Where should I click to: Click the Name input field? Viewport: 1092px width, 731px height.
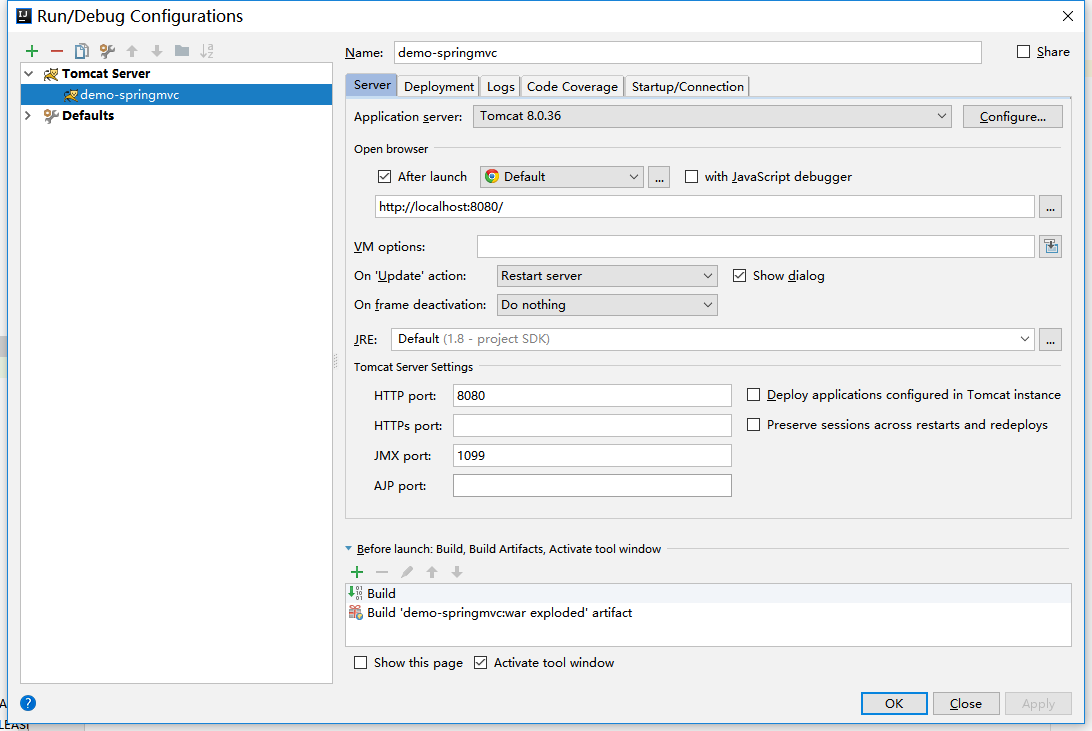coord(687,52)
